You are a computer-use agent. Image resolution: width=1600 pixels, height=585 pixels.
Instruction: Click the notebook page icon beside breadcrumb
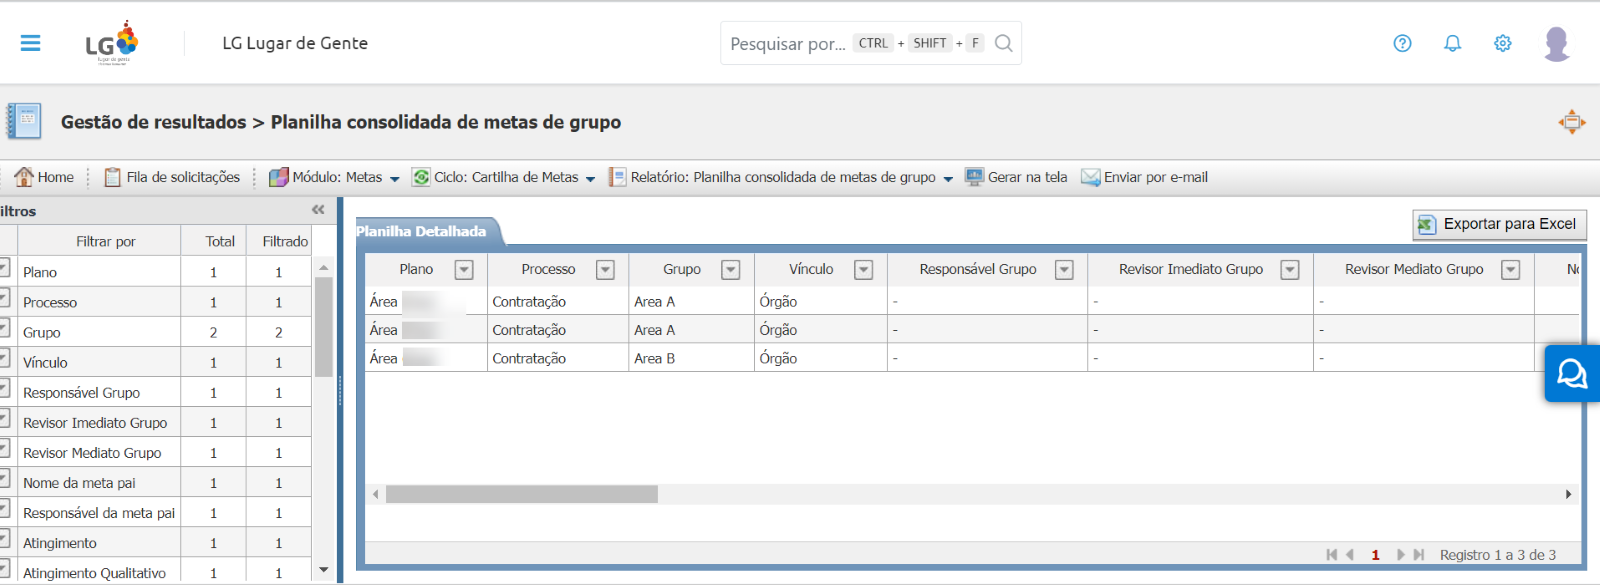24,121
